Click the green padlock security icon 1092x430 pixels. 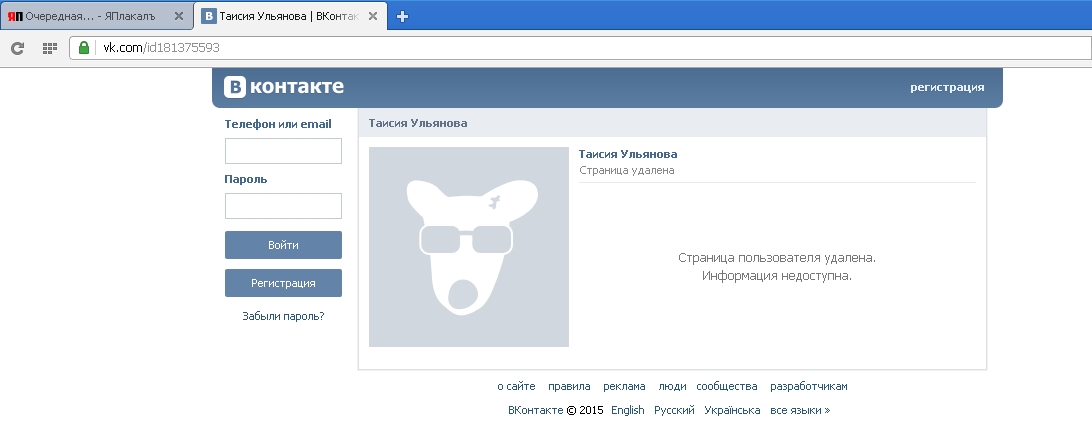(x=84, y=47)
